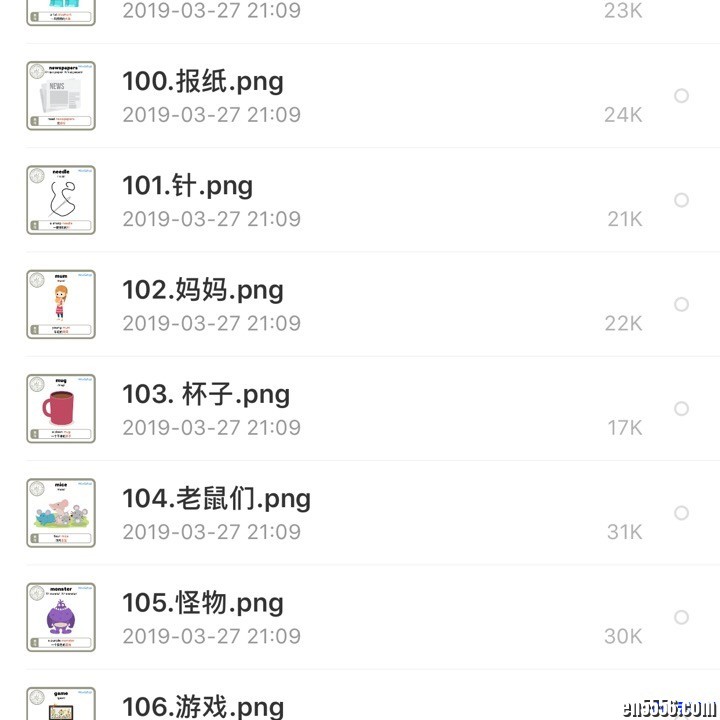The height and width of the screenshot is (720, 720).
Task: Open the file 103. 杯子.png
Action: 206,394
